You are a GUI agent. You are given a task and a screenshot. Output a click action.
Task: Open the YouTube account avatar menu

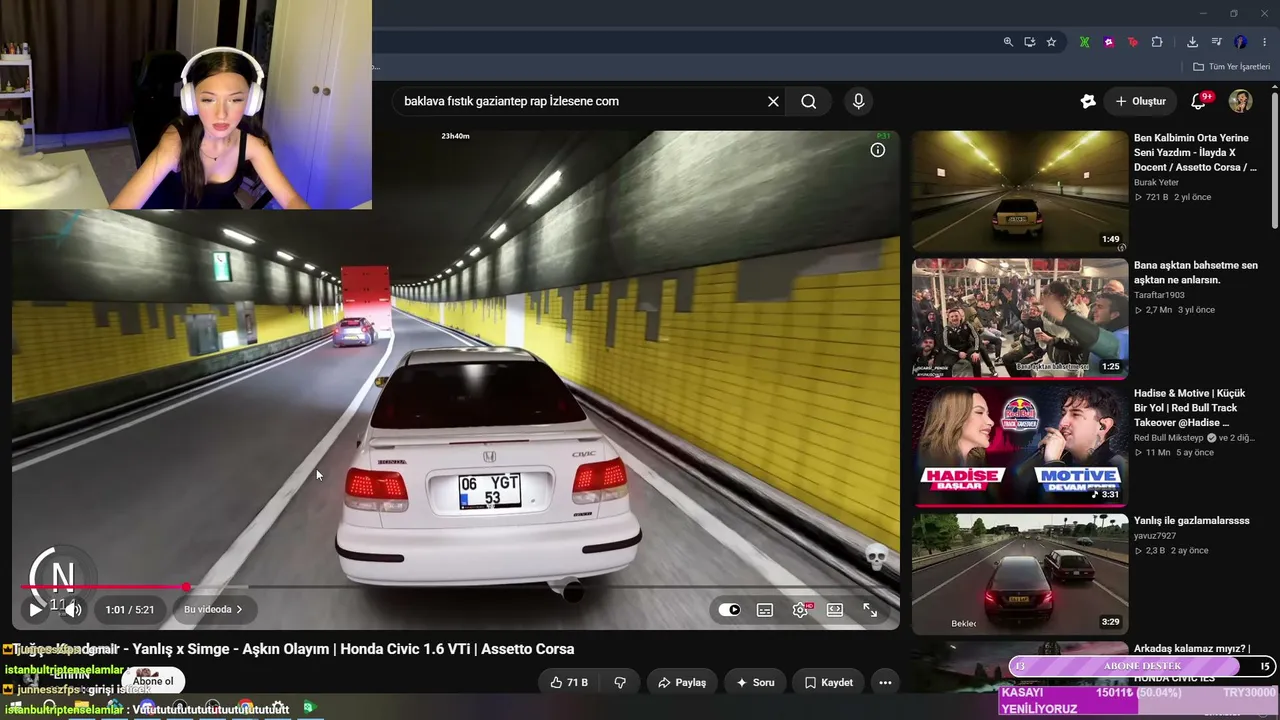(1241, 101)
